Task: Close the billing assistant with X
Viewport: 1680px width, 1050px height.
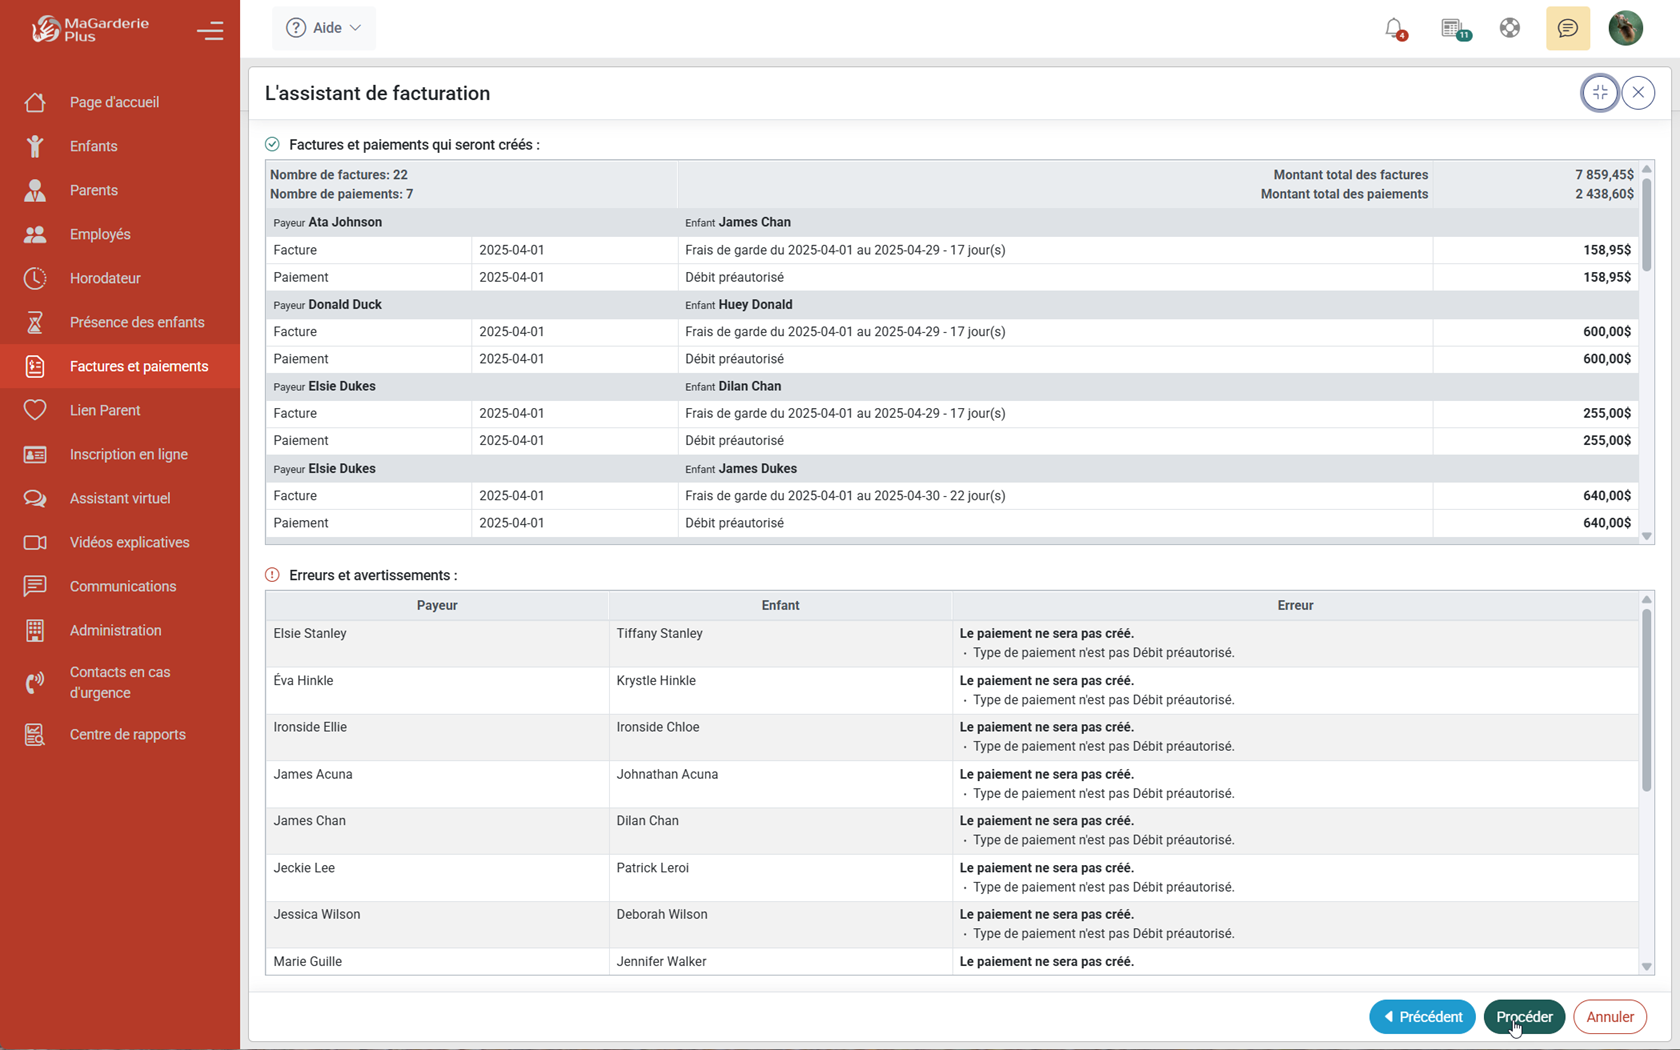Action: click(x=1638, y=93)
